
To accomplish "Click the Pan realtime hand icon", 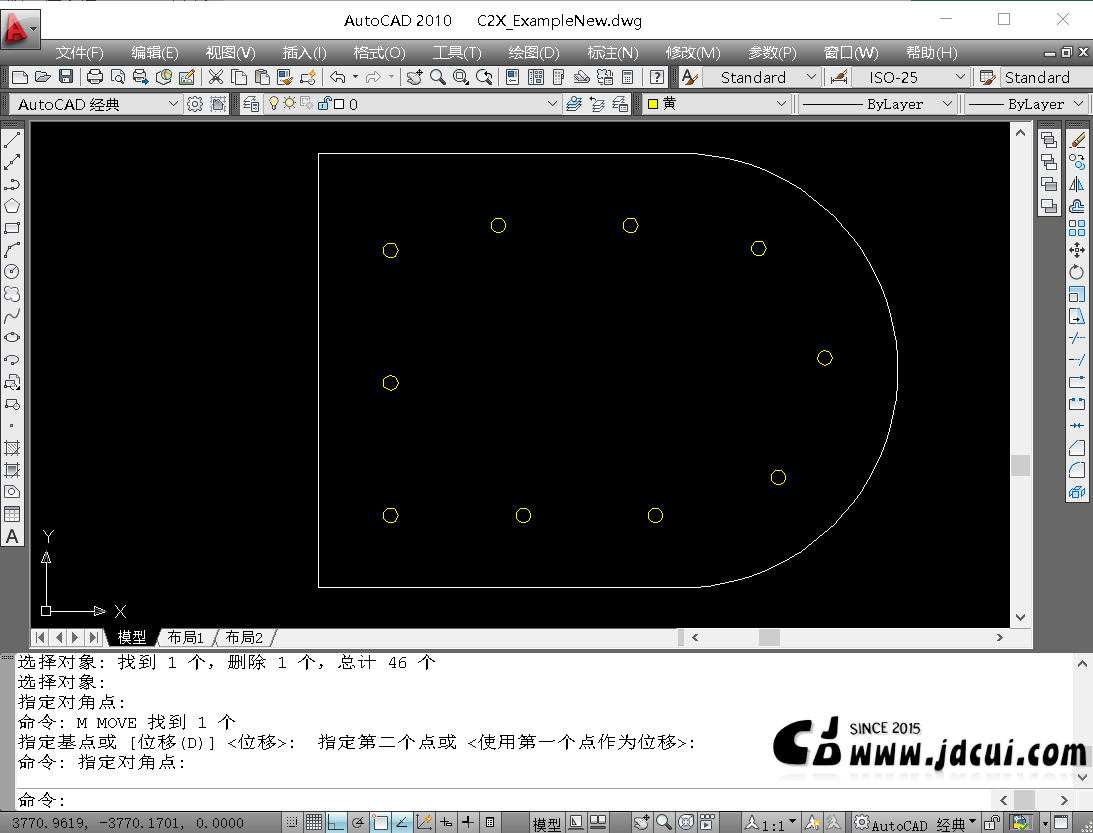I will pyautogui.click(x=414, y=77).
